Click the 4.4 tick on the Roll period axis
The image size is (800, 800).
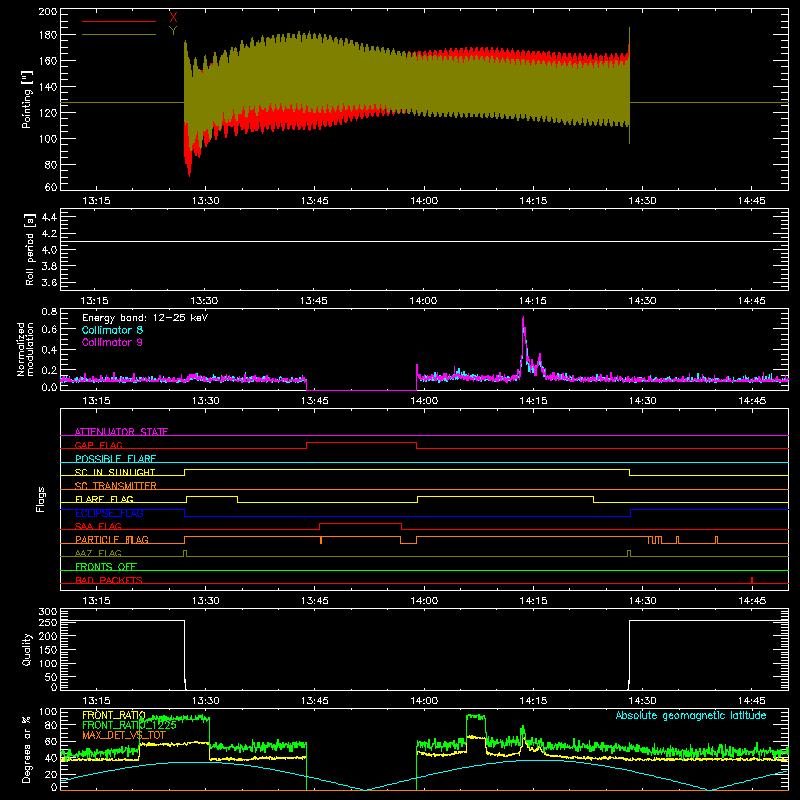click(x=49, y=217)
